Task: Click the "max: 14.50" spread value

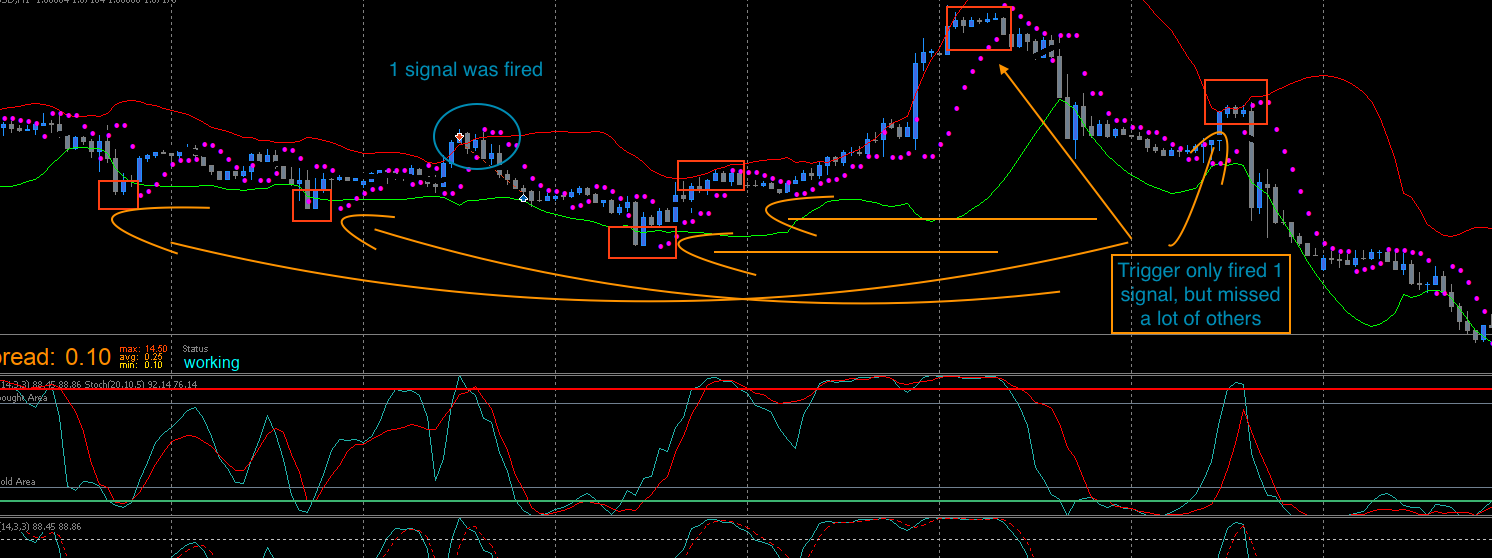Action: (x=143, y=348)
